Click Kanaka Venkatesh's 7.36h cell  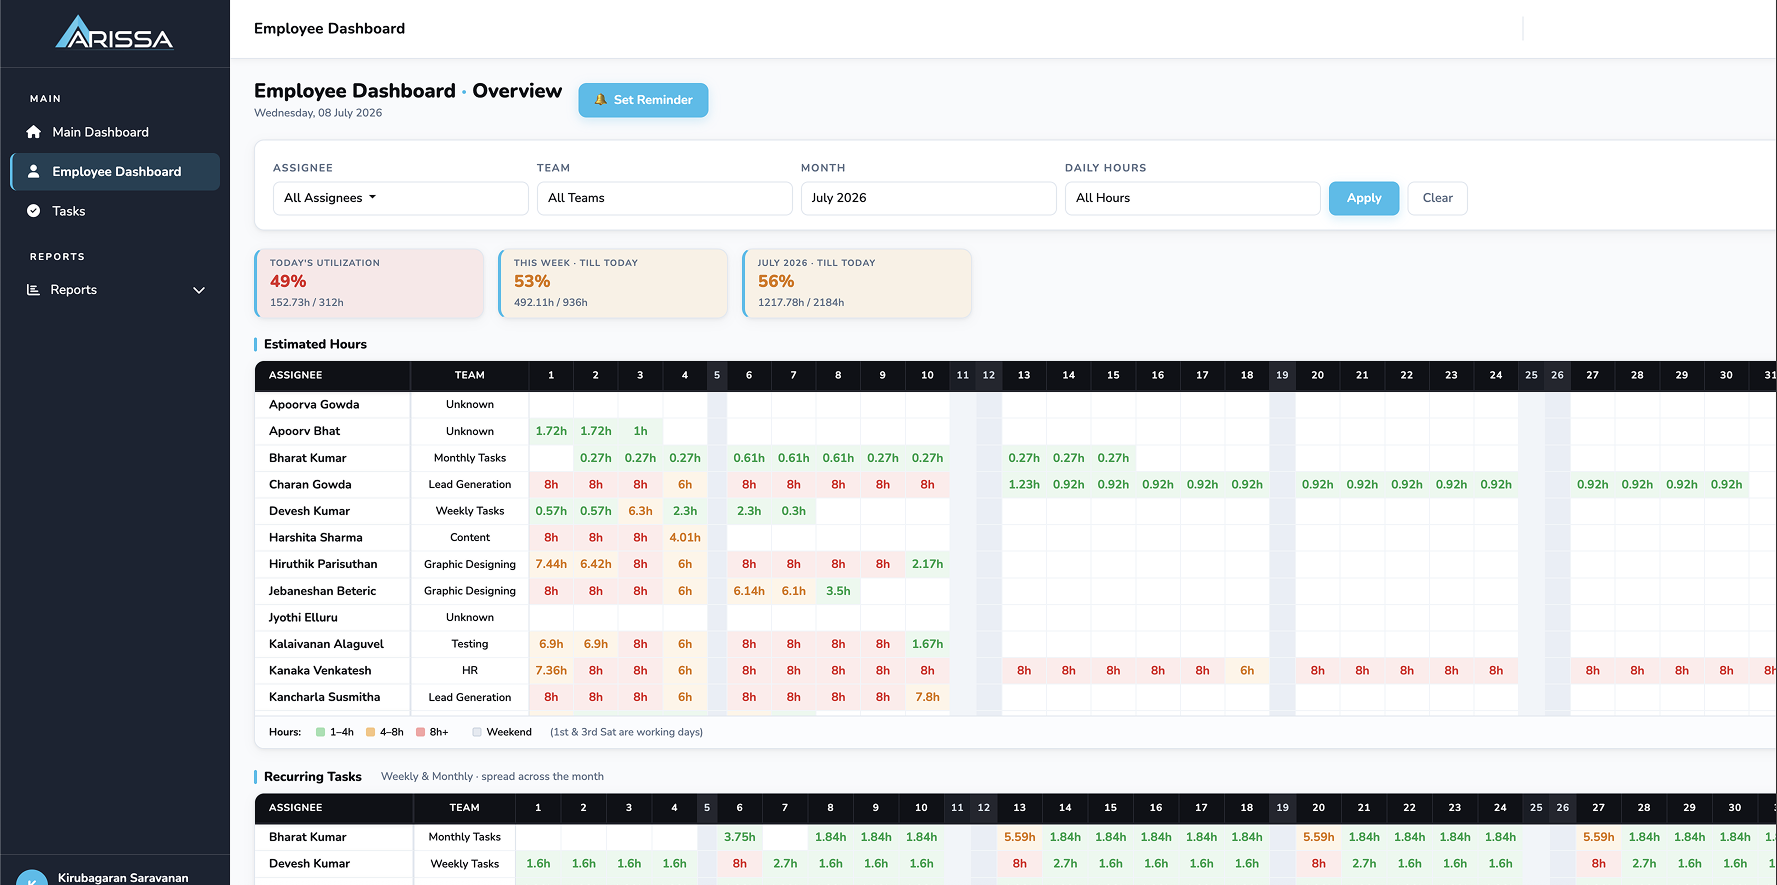pyautogui.click(x=551, y=671)
